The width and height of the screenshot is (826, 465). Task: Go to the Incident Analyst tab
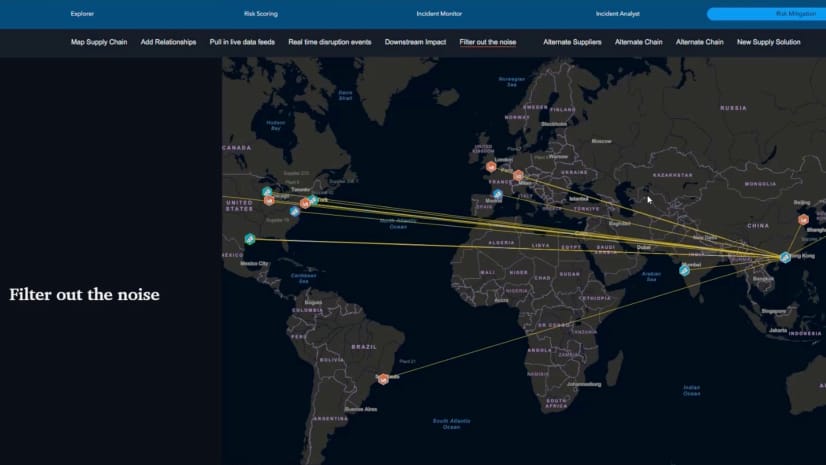[617, 14]
